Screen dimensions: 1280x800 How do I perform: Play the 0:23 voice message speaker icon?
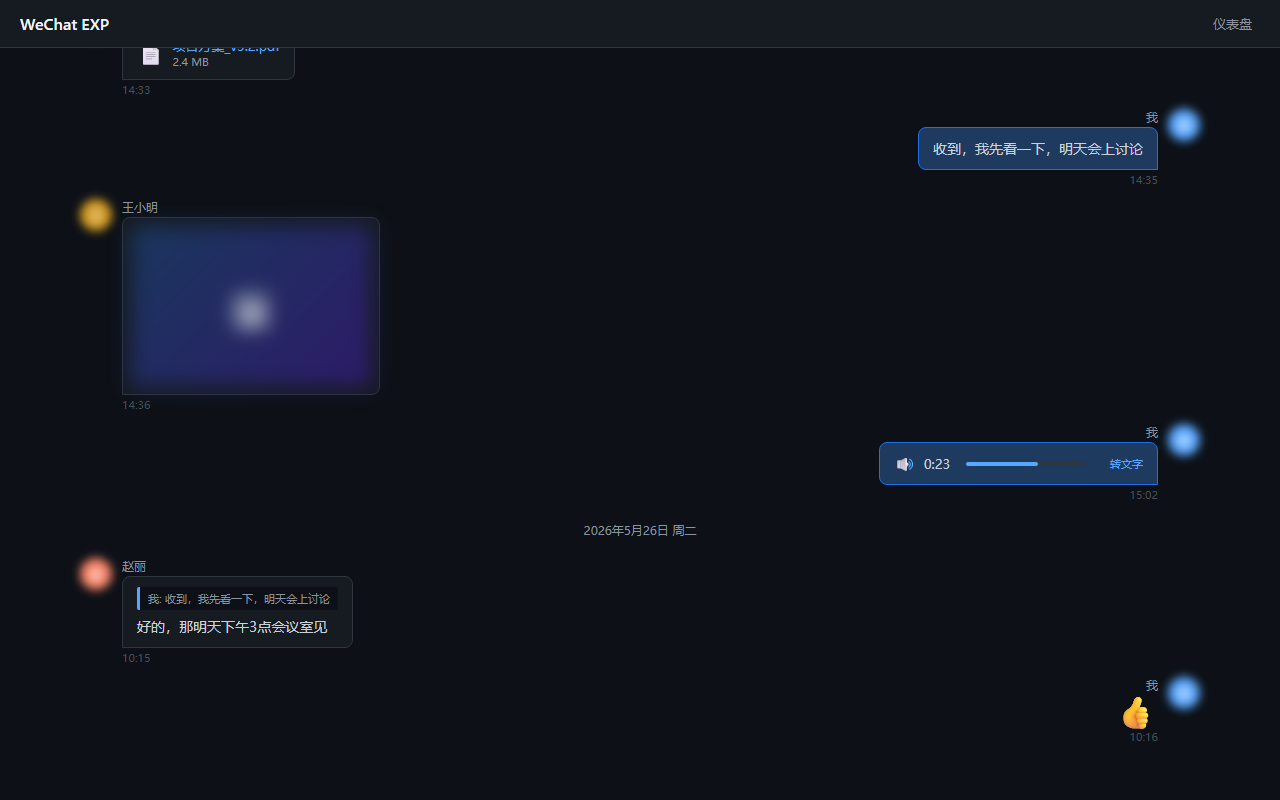coord(905,464)
